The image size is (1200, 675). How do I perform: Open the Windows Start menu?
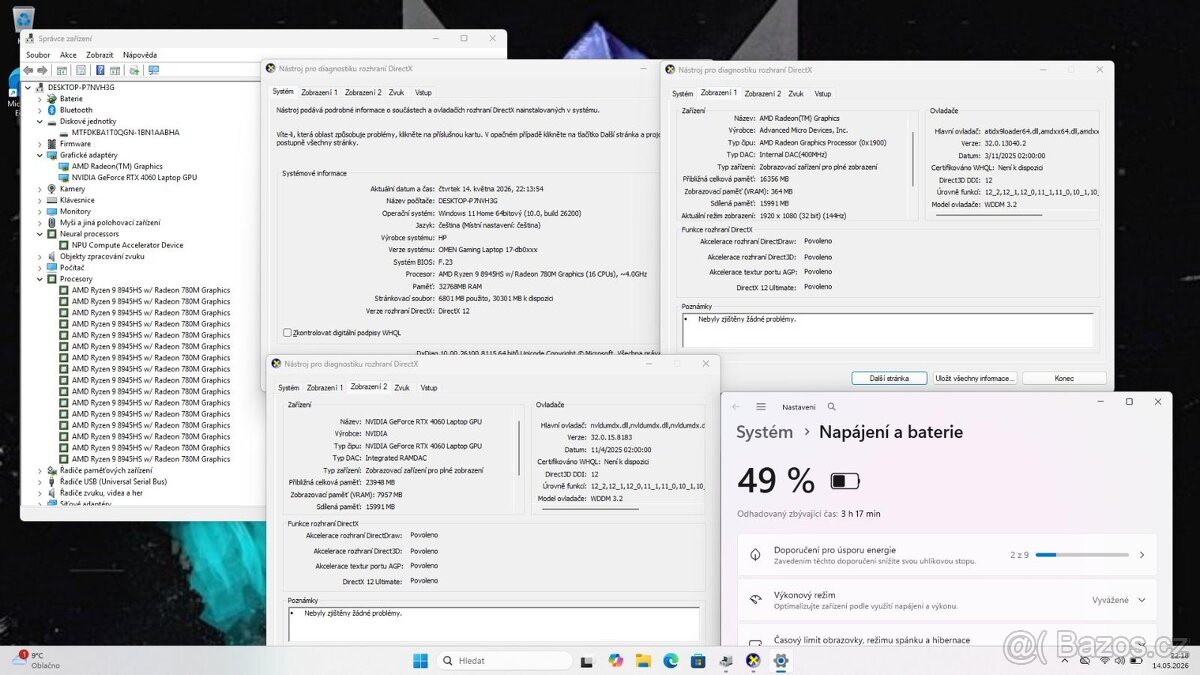point(420,660)
